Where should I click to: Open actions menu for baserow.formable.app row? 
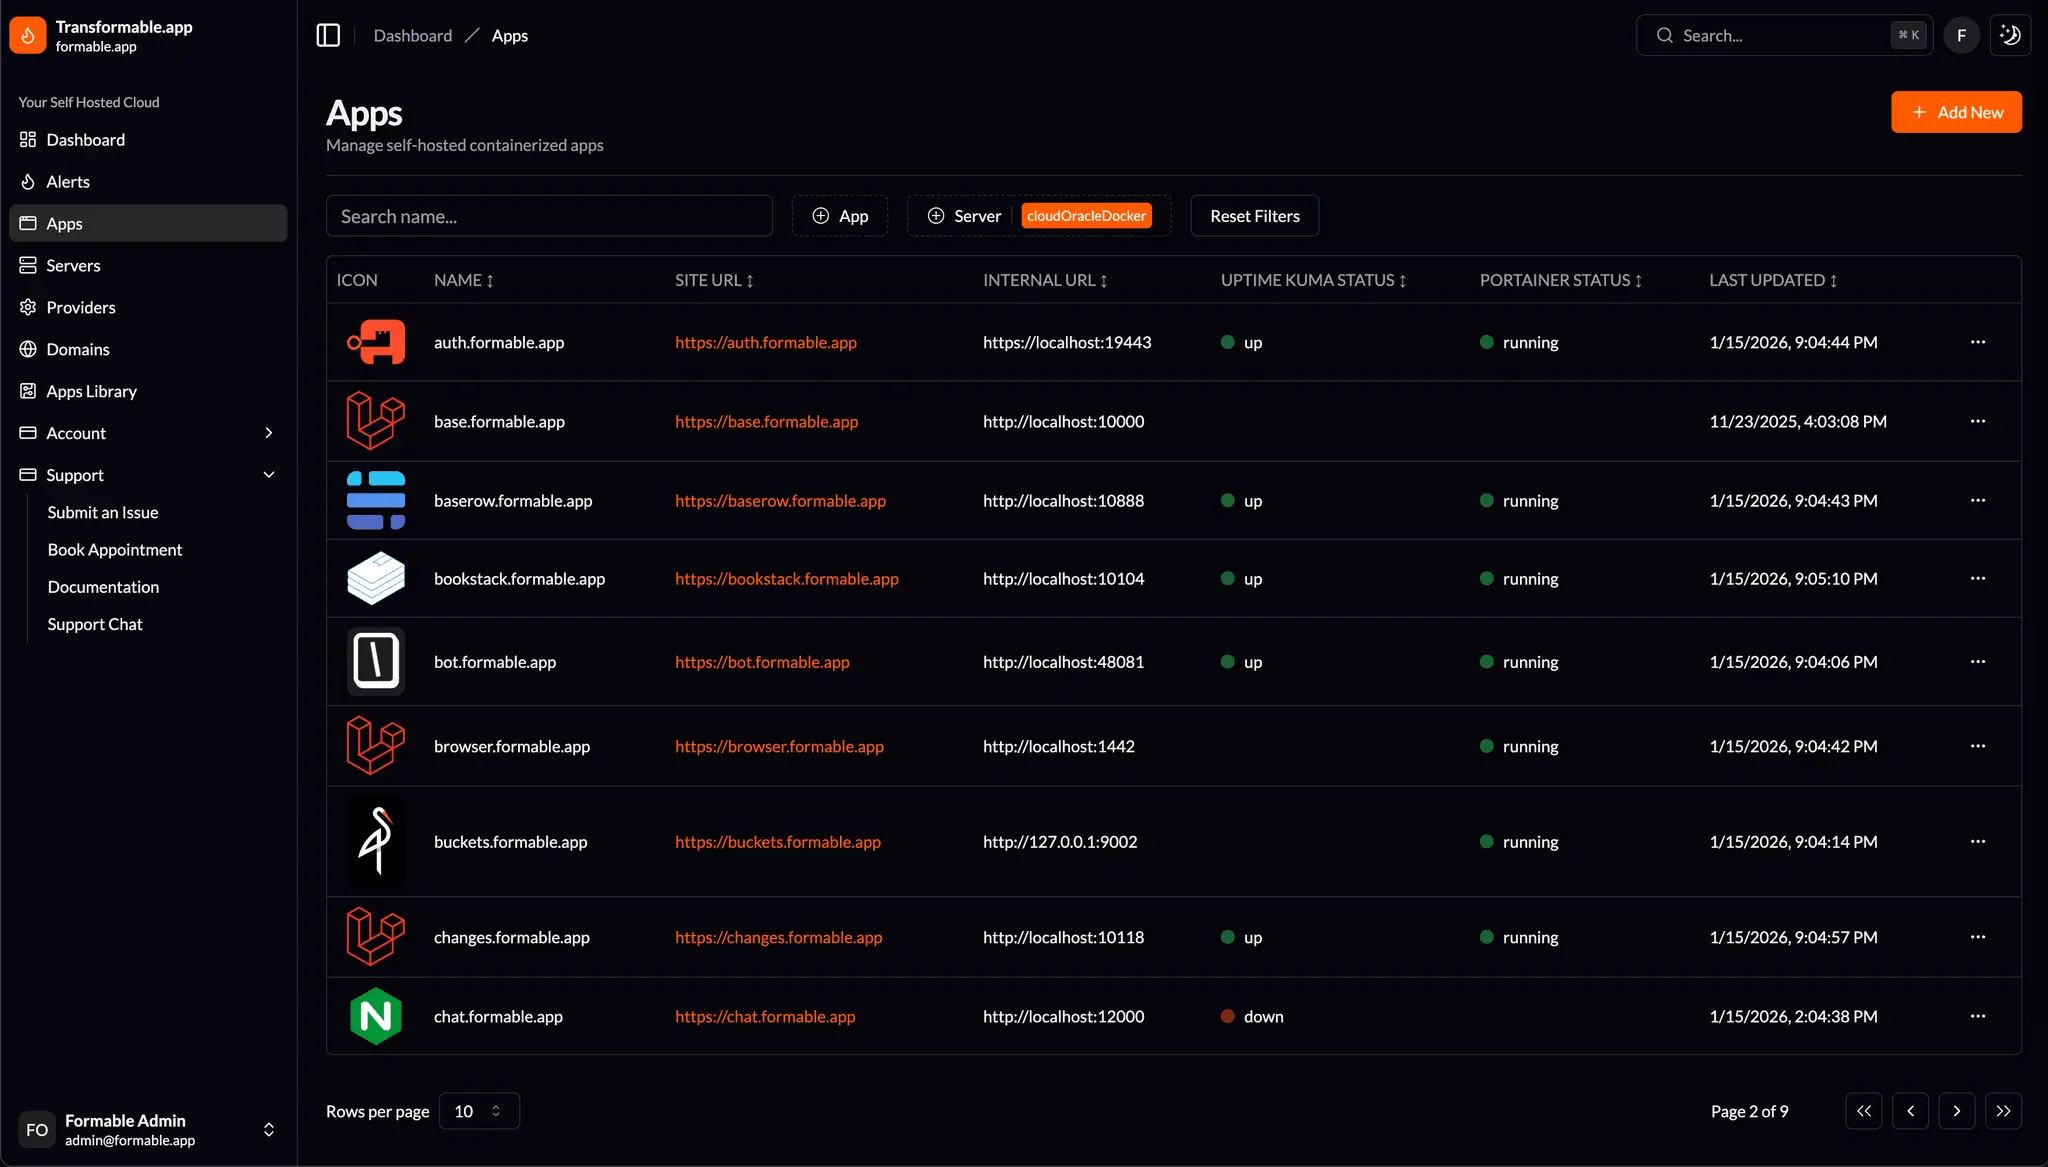pyautogui.click(x=1978, y=500)
